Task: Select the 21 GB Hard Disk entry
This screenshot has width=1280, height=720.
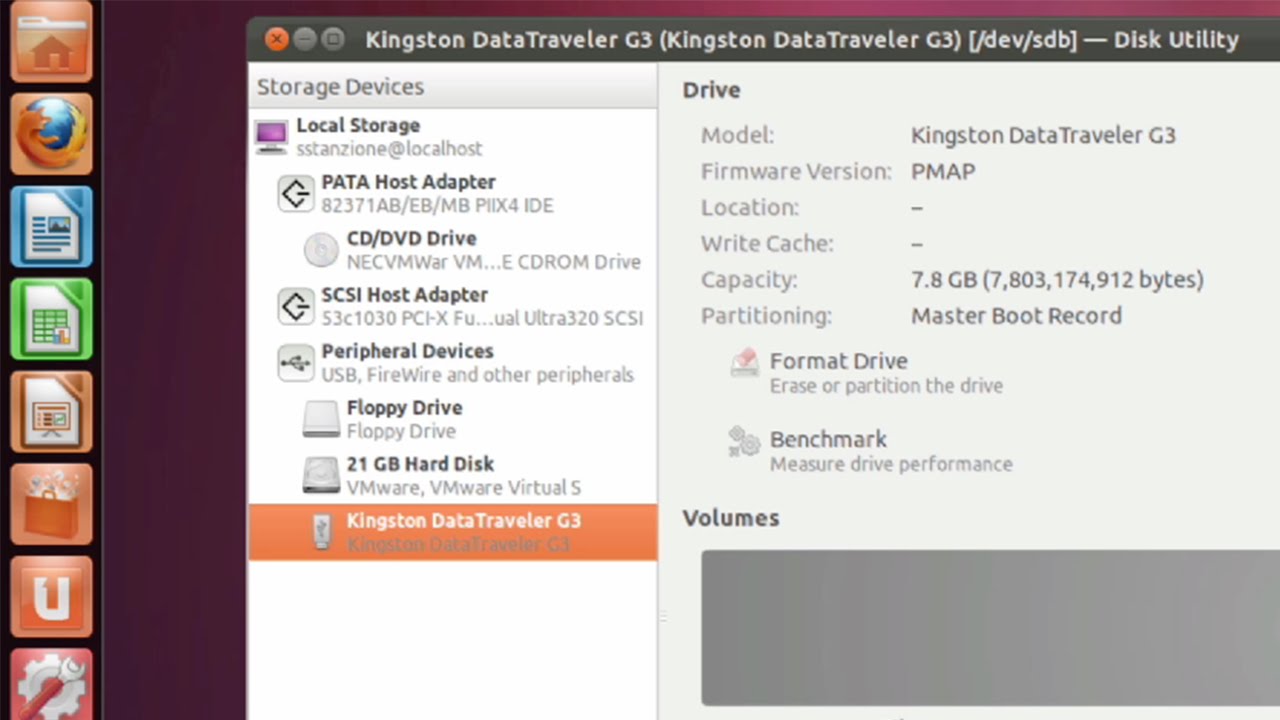Action: (453, 475)
